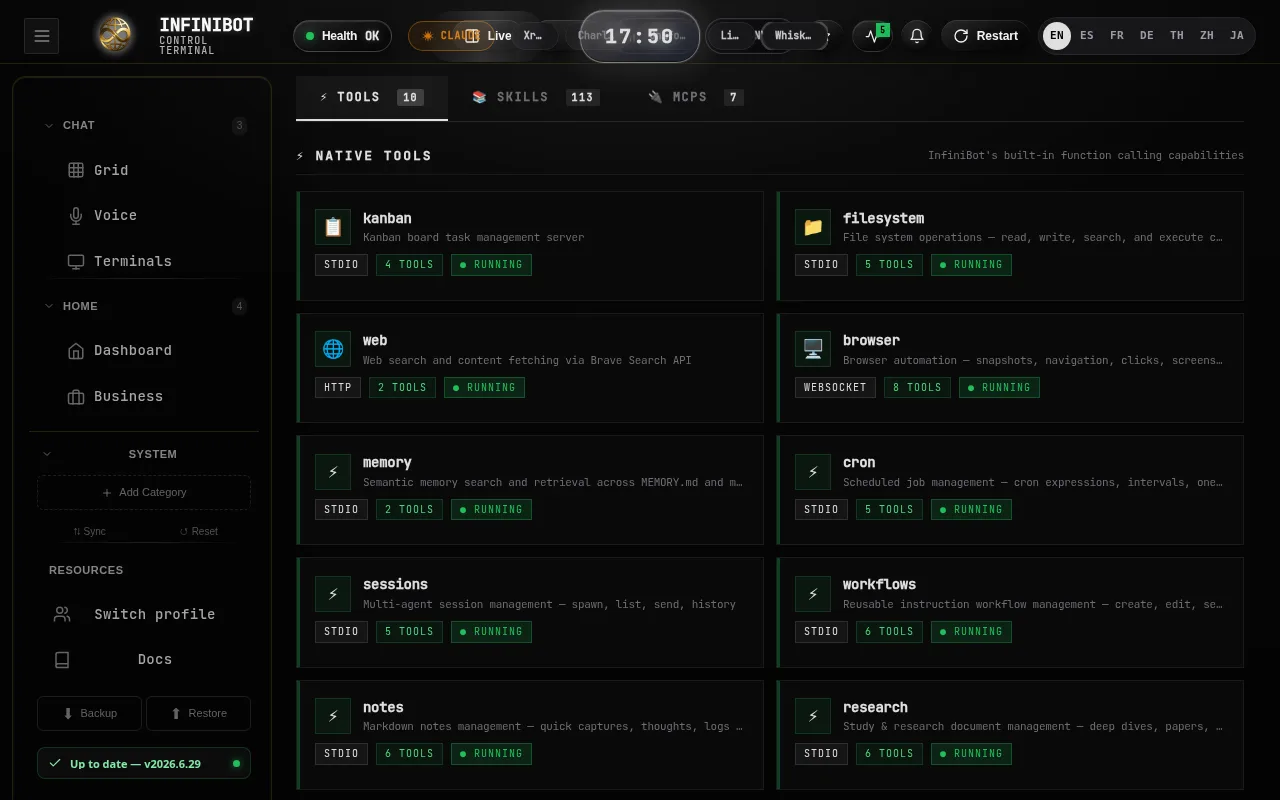Click the research lightning icon
This screenshot has height=800, width=1280.
click(813, 716)
